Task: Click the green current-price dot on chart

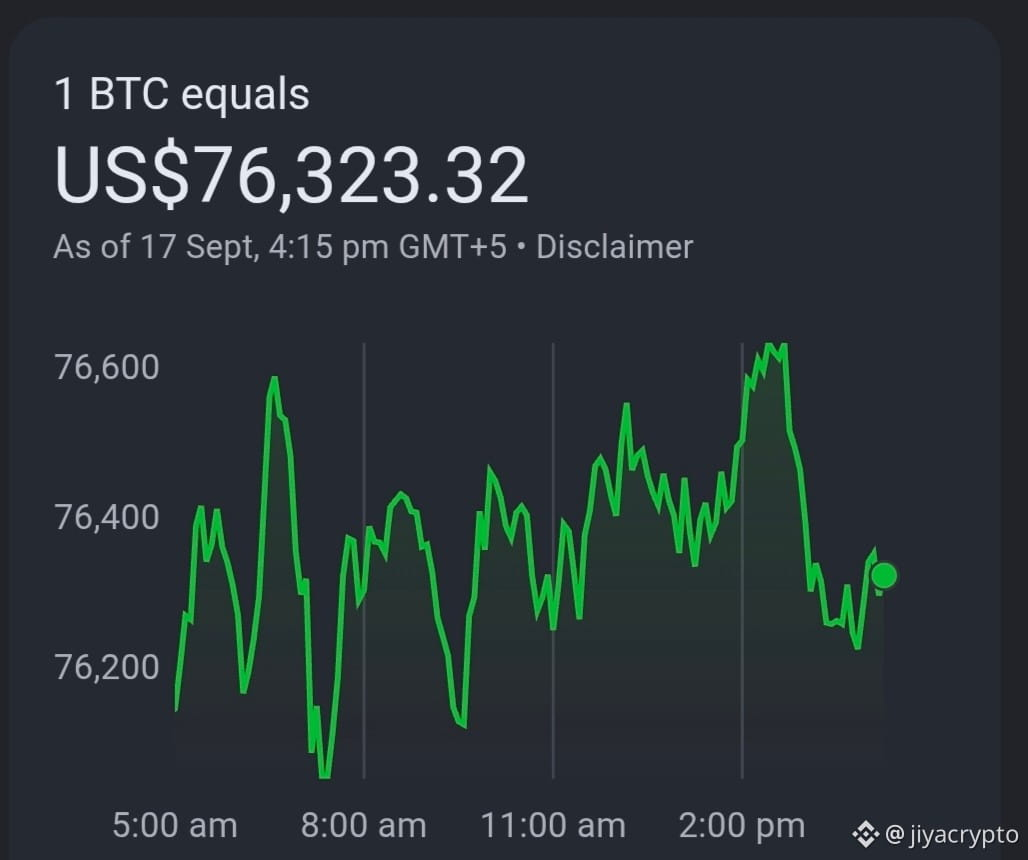Action: pos(884,576)
